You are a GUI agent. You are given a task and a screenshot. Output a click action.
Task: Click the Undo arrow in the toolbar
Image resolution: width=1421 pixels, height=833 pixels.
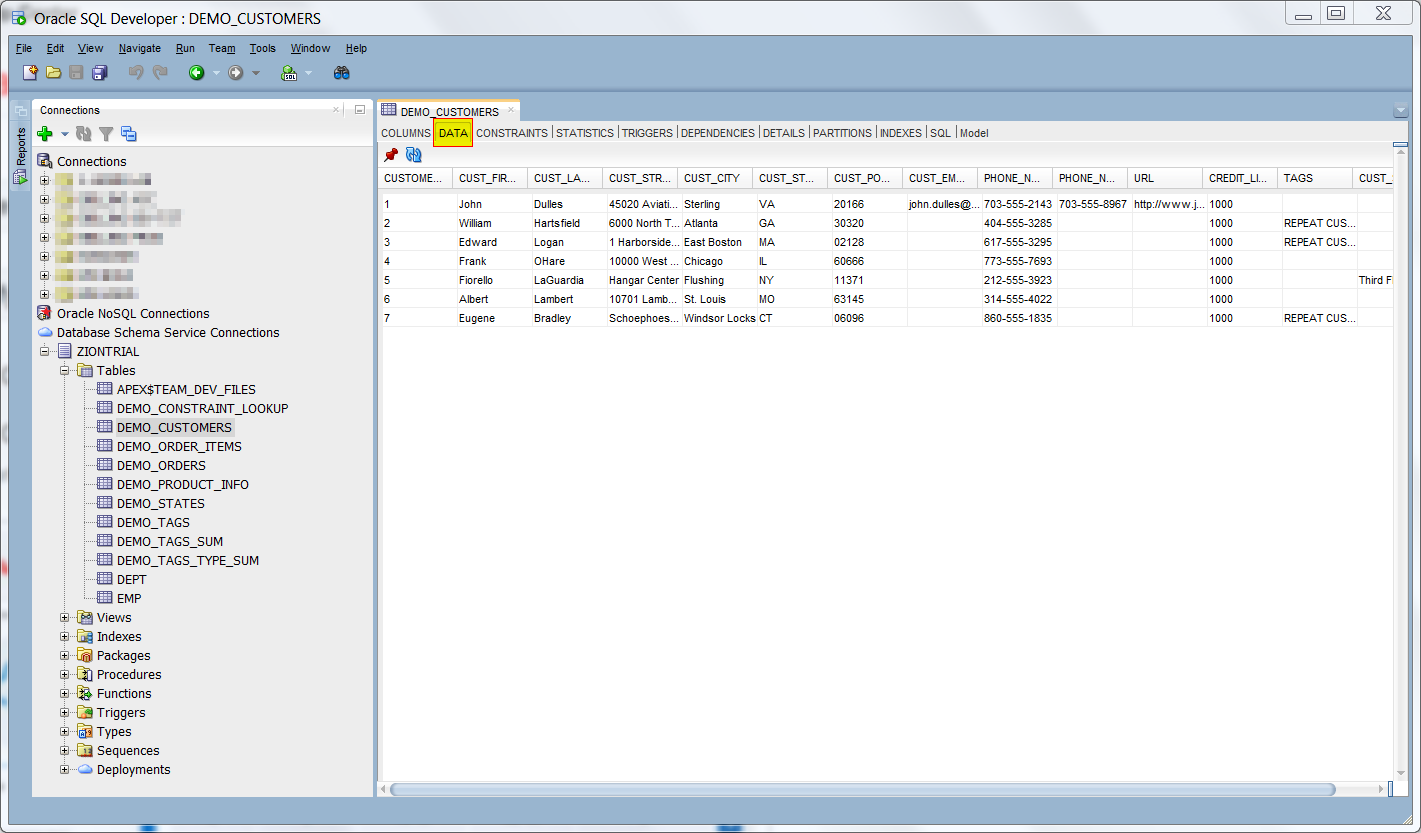(136, 73)
